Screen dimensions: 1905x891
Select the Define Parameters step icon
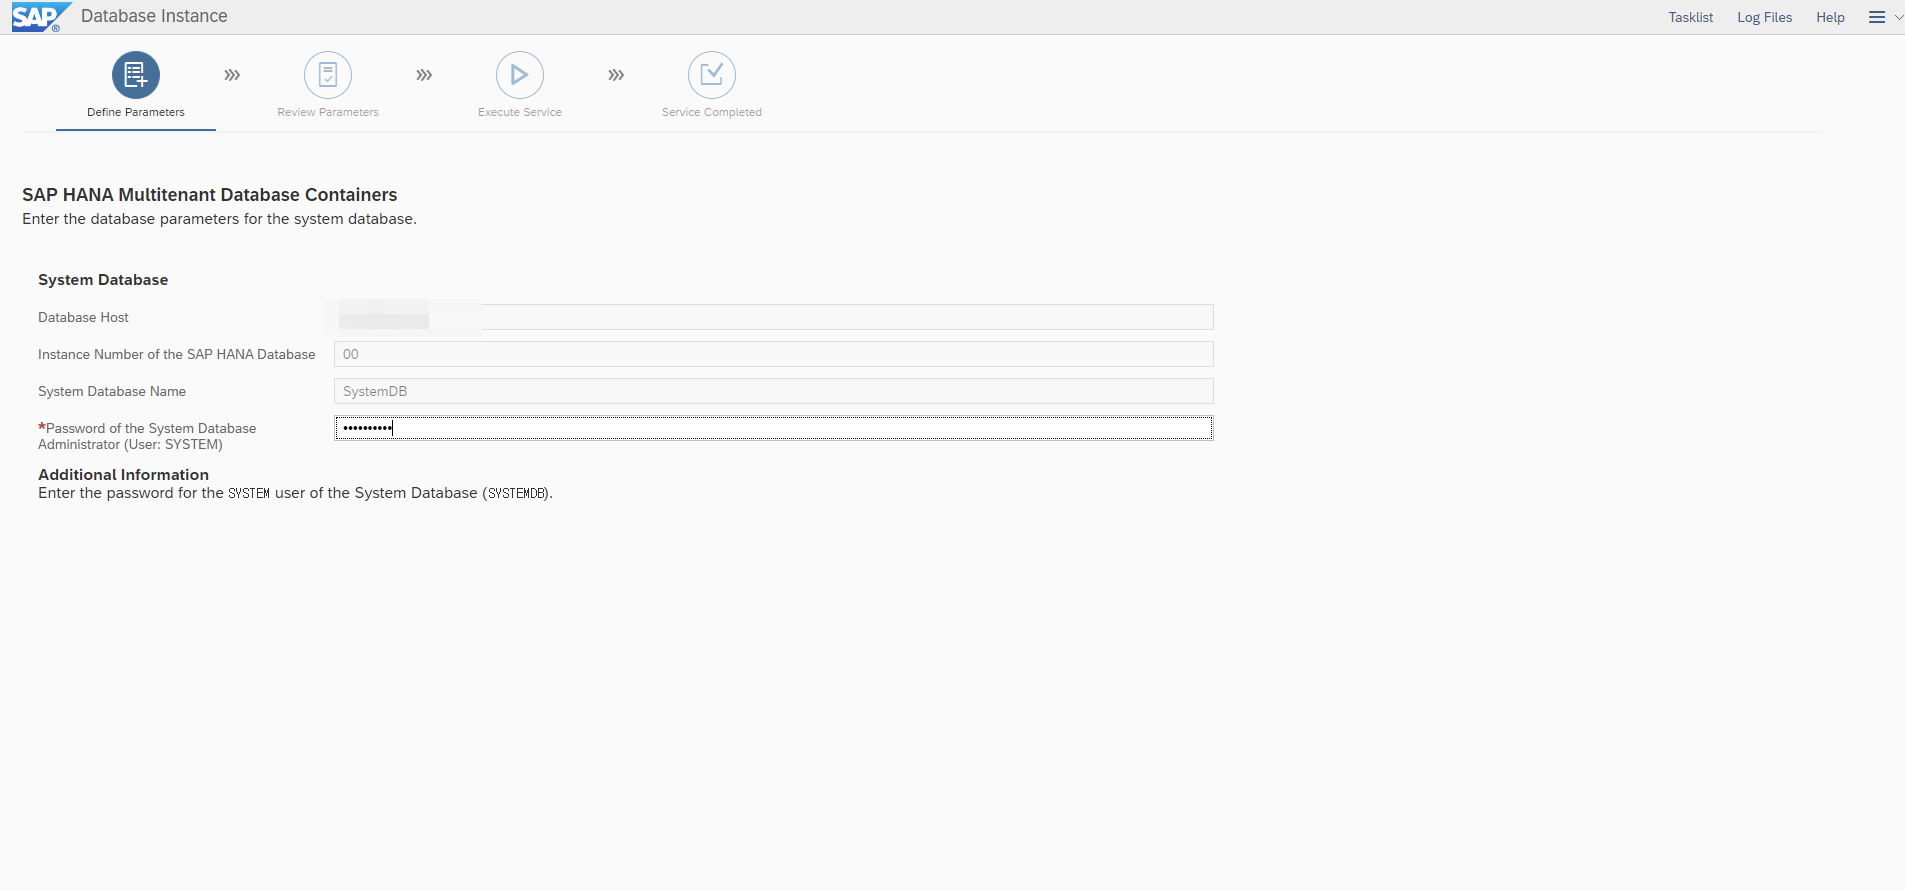click(x=136, y=75)
